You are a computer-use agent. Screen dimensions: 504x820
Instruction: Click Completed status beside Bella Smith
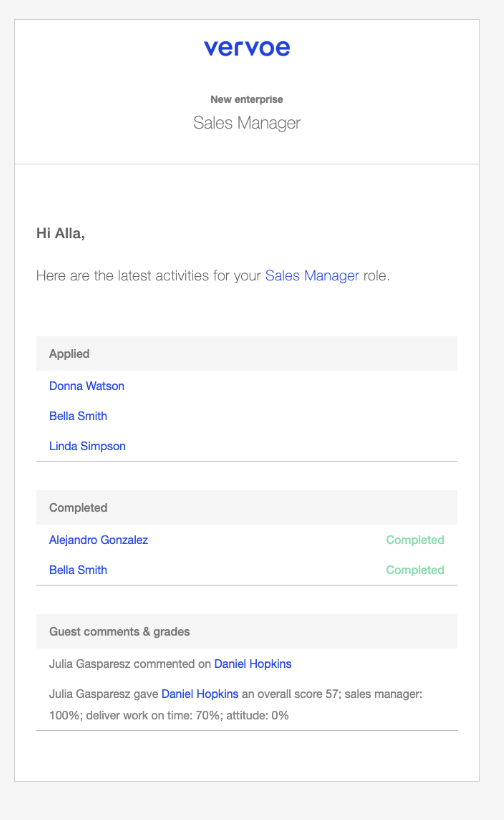click(415, 570)
